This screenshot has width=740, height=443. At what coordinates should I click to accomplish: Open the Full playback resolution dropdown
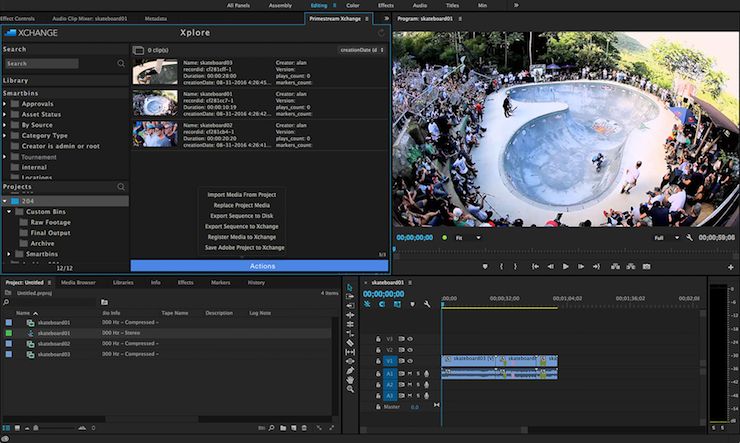click(x=666, y=238)
